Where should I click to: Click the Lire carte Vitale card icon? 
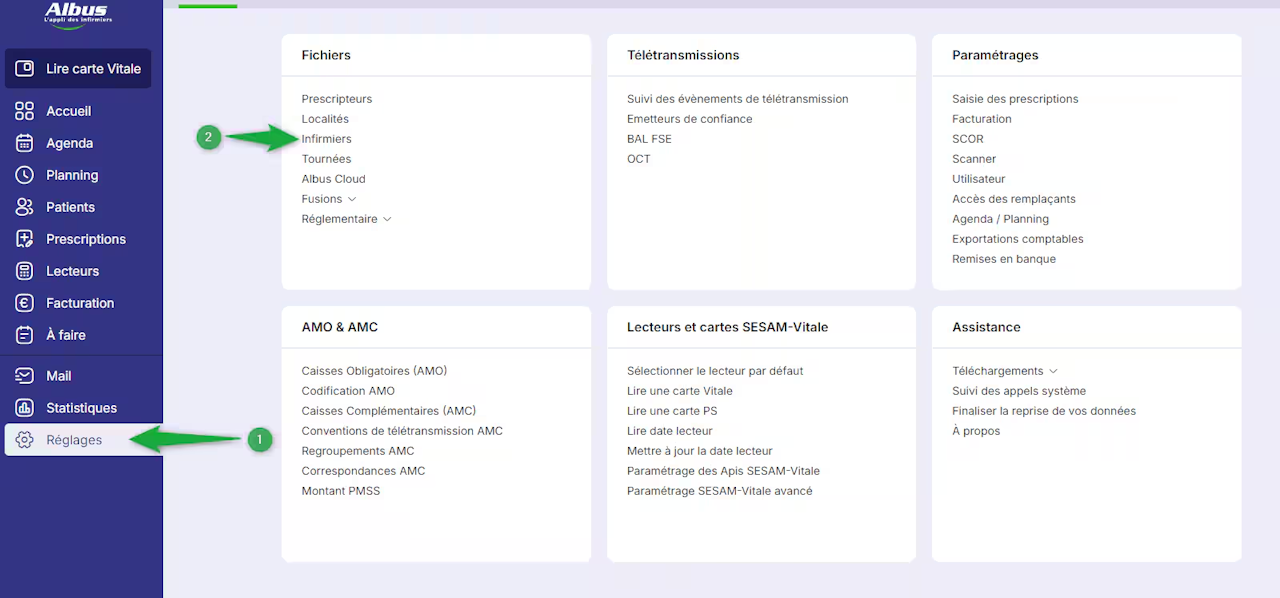(x=25, y=69)
